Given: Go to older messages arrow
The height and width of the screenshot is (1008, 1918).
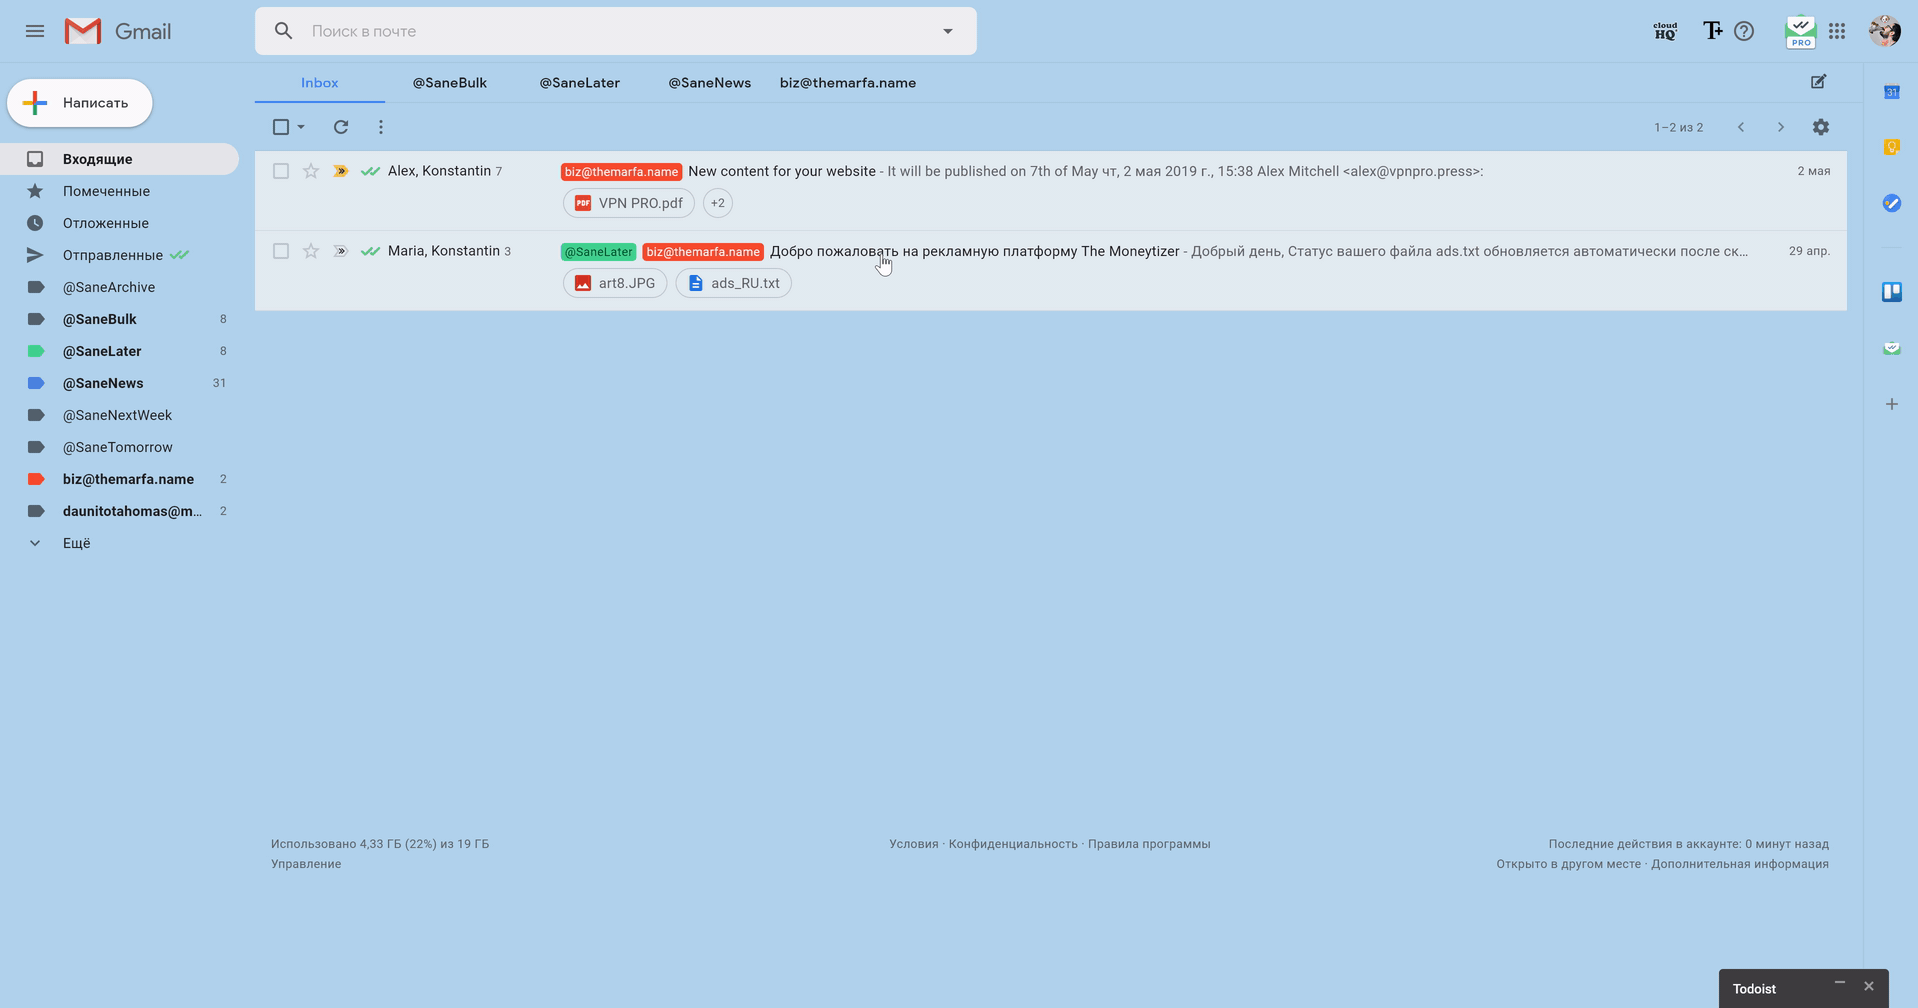Looking at the screenshot, I should point(1781,127).
